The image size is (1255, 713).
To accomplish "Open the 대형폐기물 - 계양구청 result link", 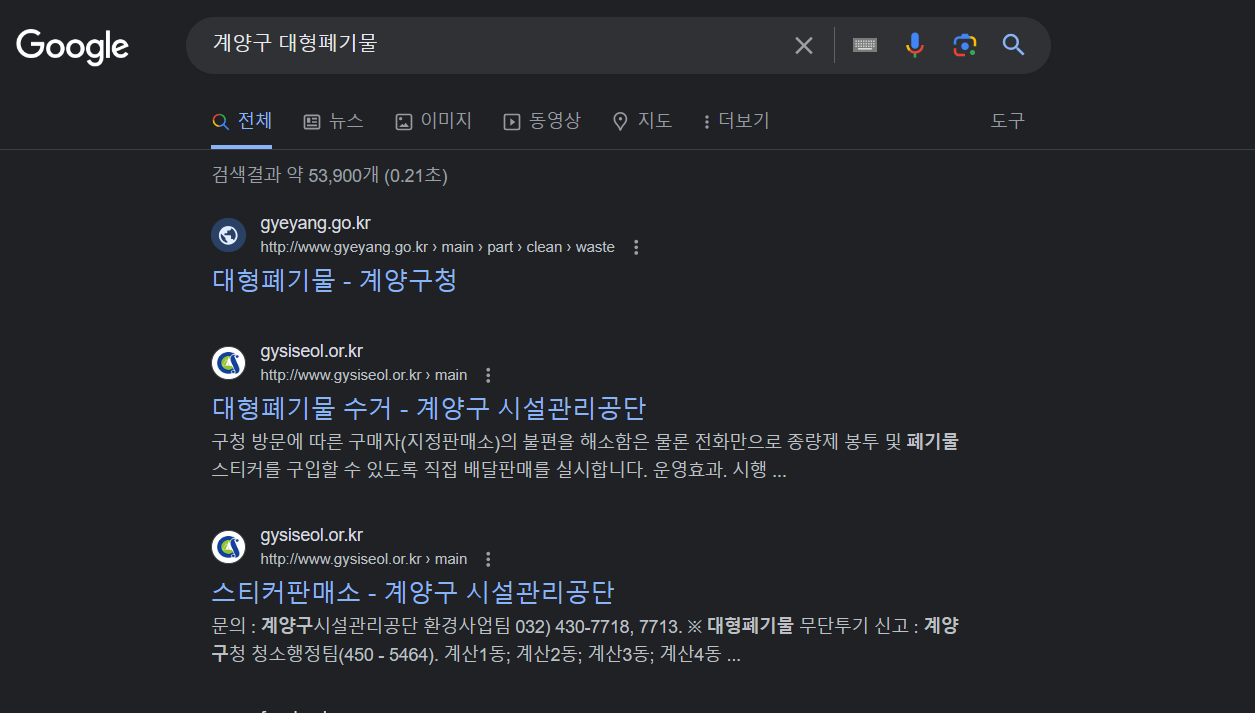I will coord(334,280).
